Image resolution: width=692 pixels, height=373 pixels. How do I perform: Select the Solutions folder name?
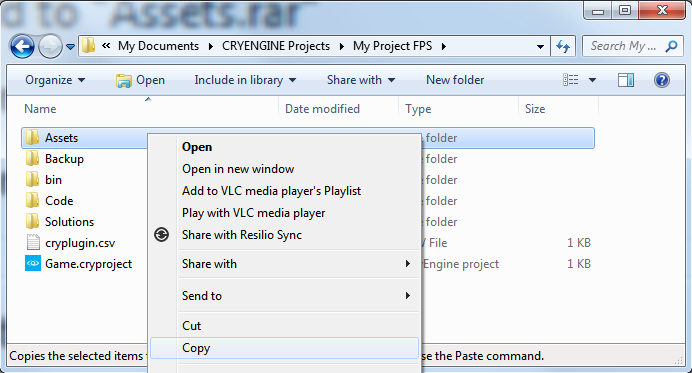[x=70, y=222]
